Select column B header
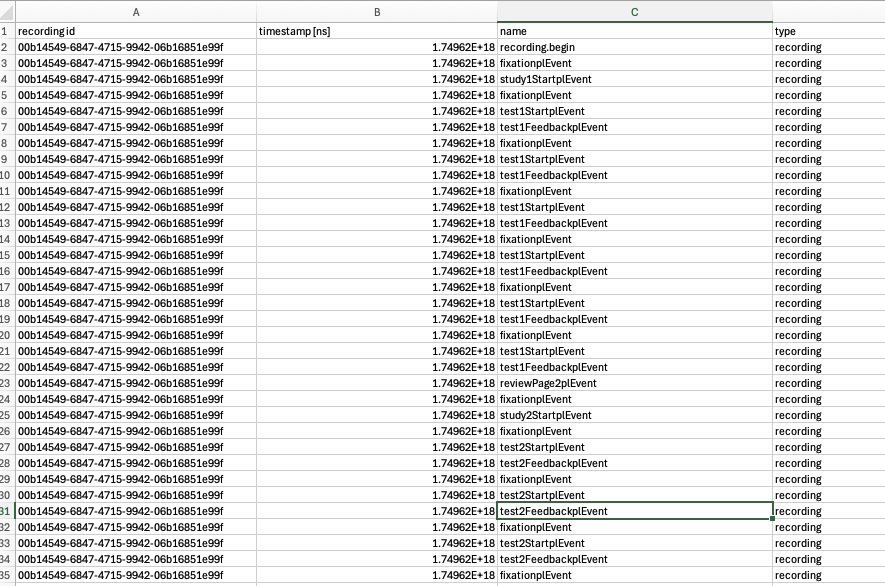The height and width of the screenshot is (586, 885). click(x=377, y=11)
